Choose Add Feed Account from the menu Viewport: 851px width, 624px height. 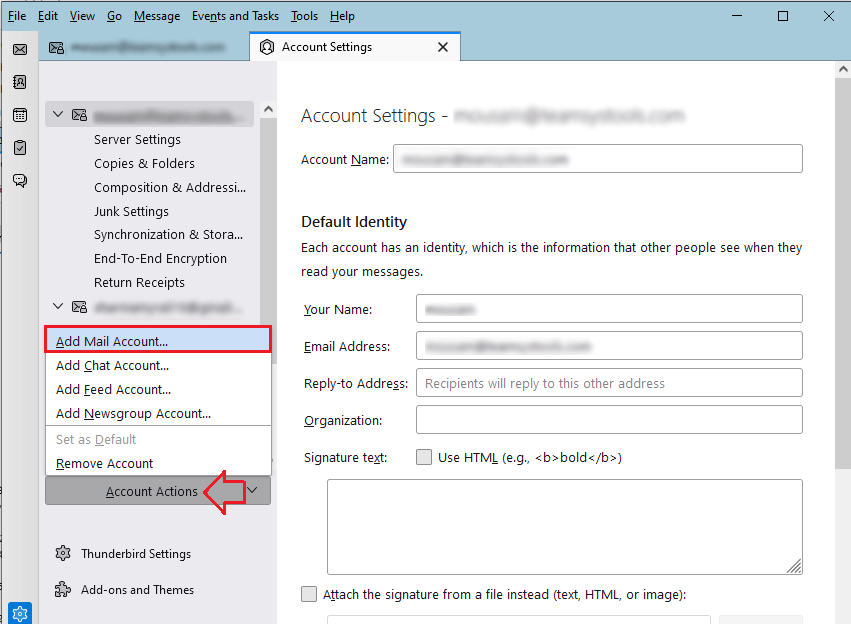[x=158, y=389]
